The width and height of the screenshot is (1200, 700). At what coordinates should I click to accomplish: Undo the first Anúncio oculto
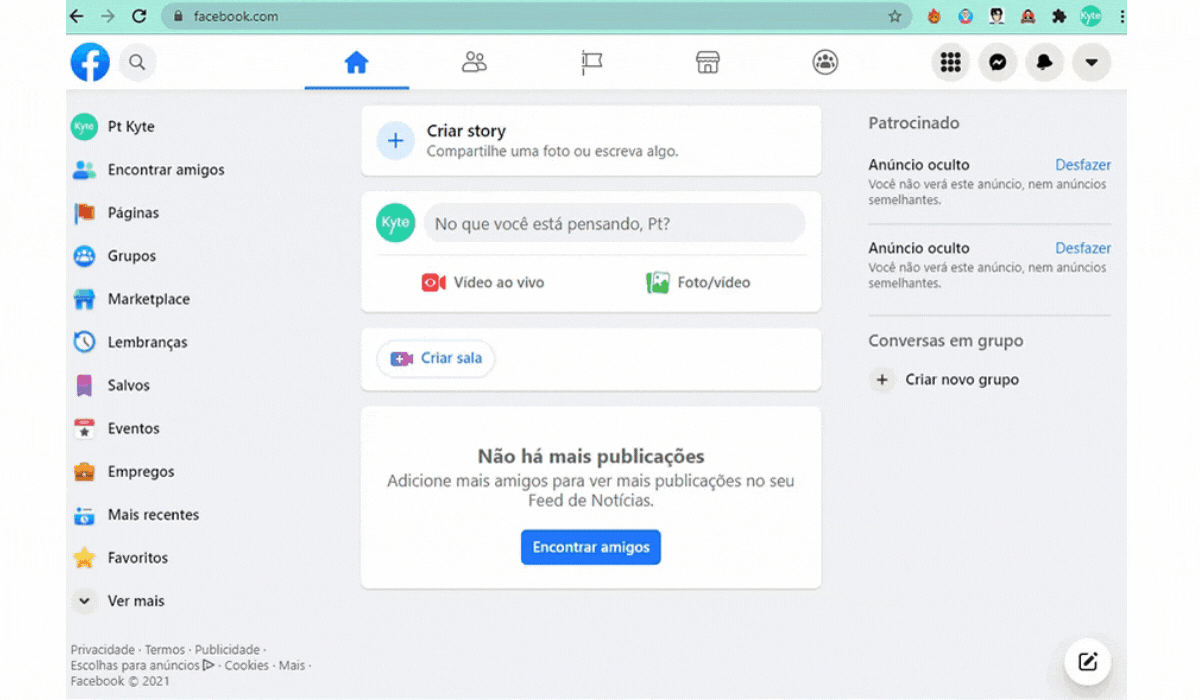(x=1083, y=165)
